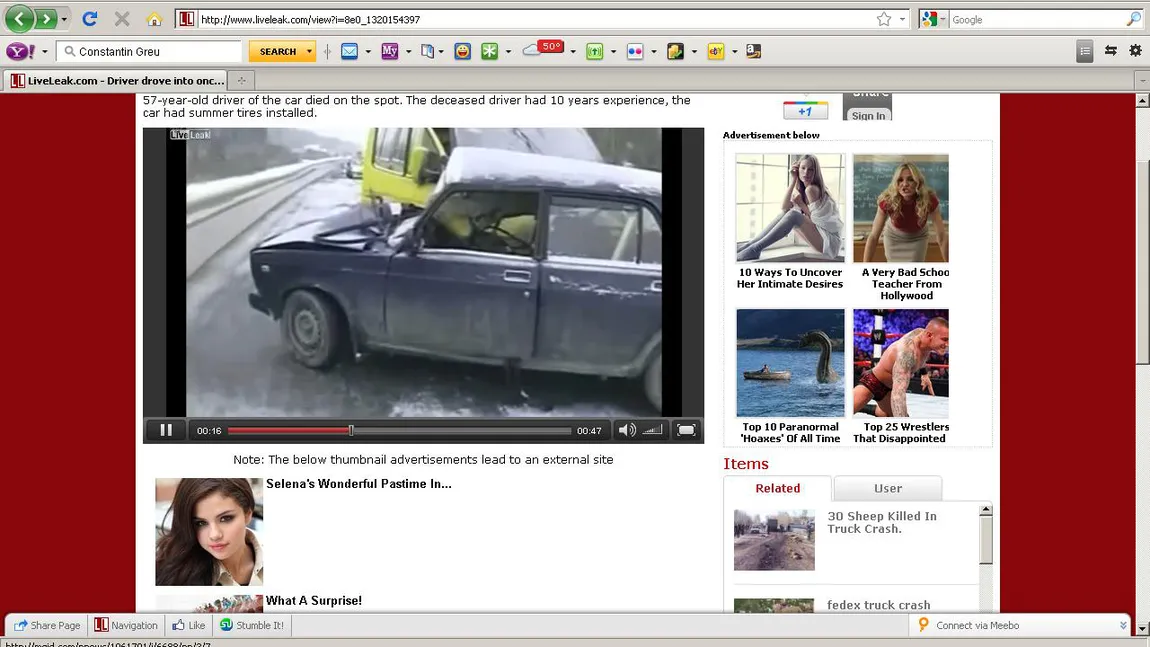Viewport: 1150px width, 647px height.
Task: Click the Like button
Action: [188, 625]
